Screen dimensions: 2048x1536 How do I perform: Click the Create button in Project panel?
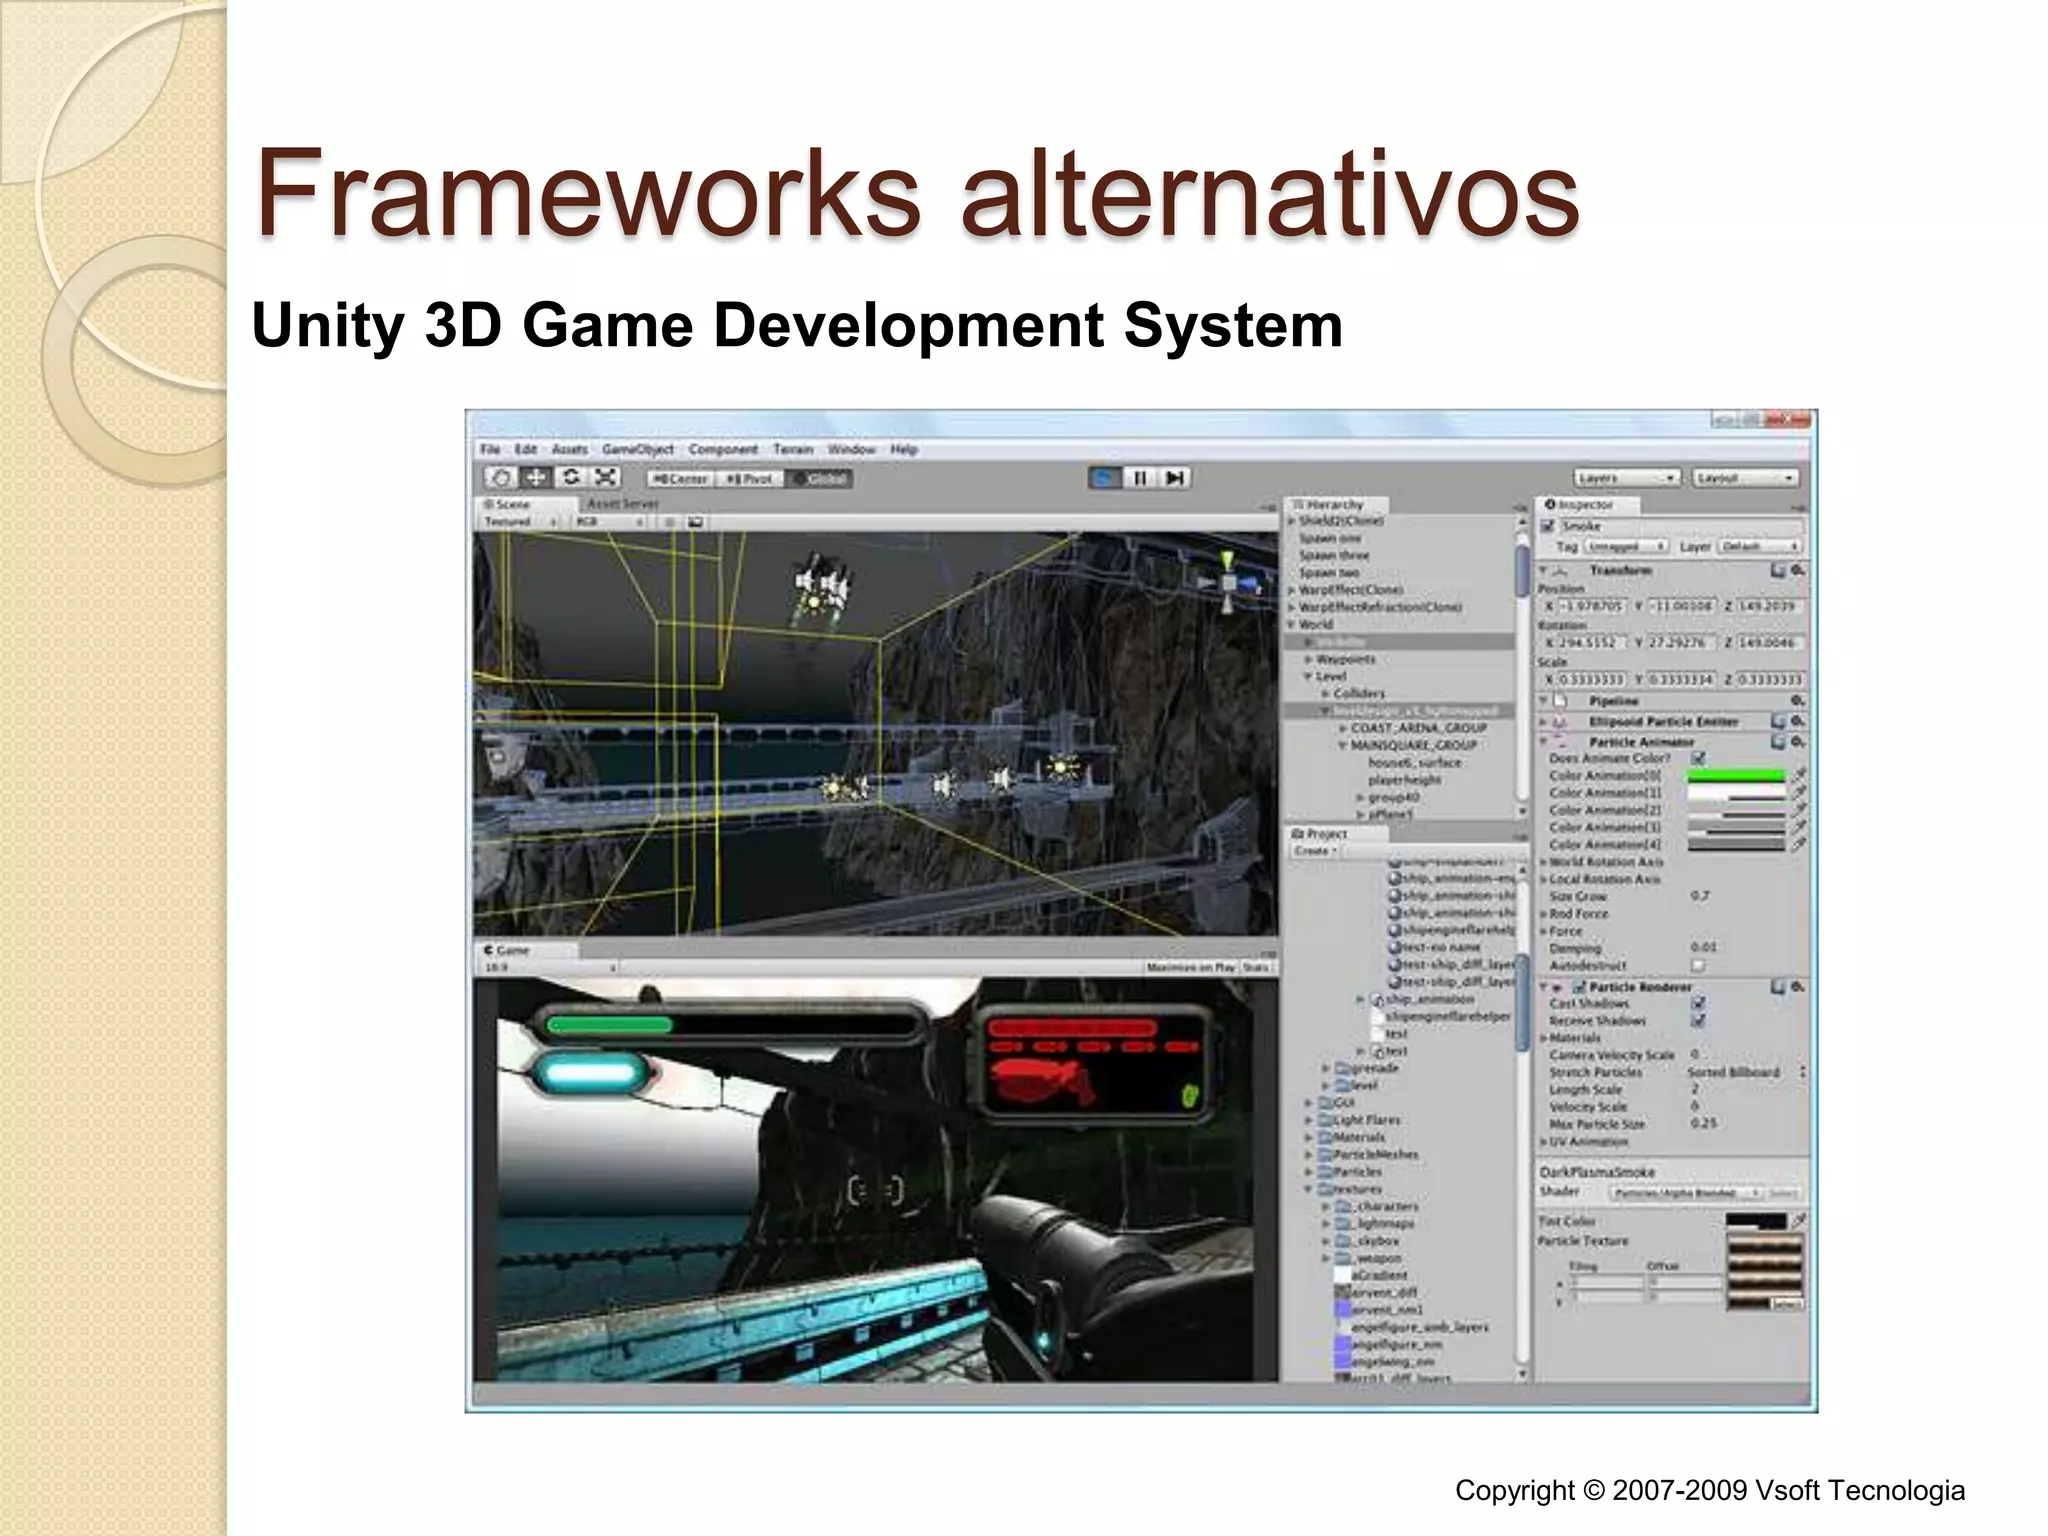[x=1315, y=851]
